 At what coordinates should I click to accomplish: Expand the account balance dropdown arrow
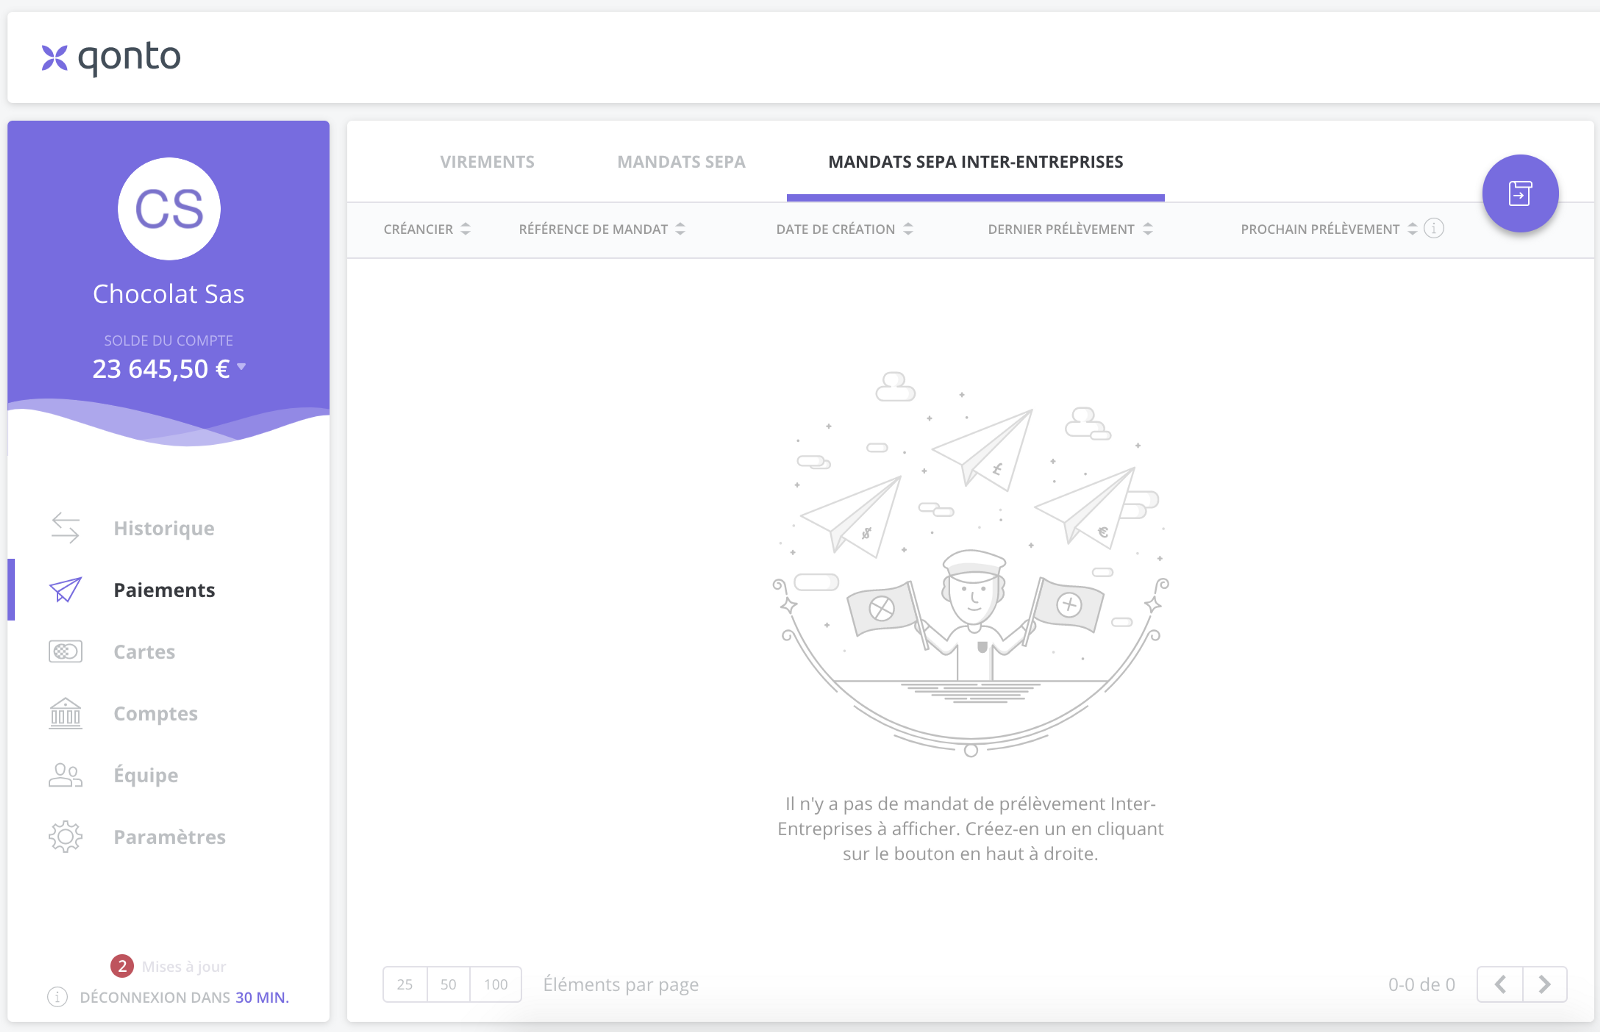point(242,367)
